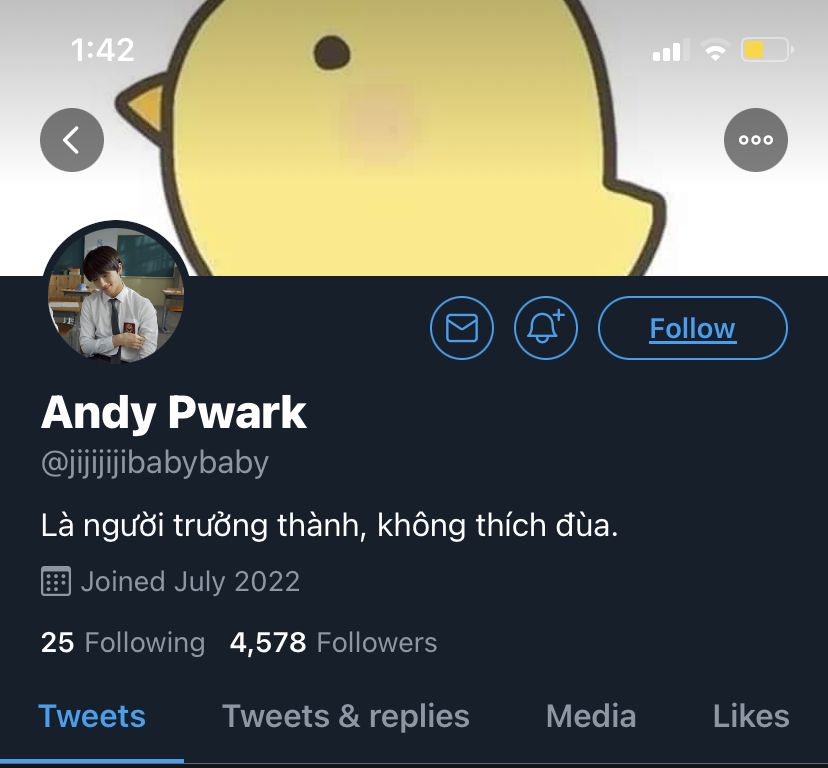
Task: Follow Andy Pwark's account
Action: click(693, 328)
